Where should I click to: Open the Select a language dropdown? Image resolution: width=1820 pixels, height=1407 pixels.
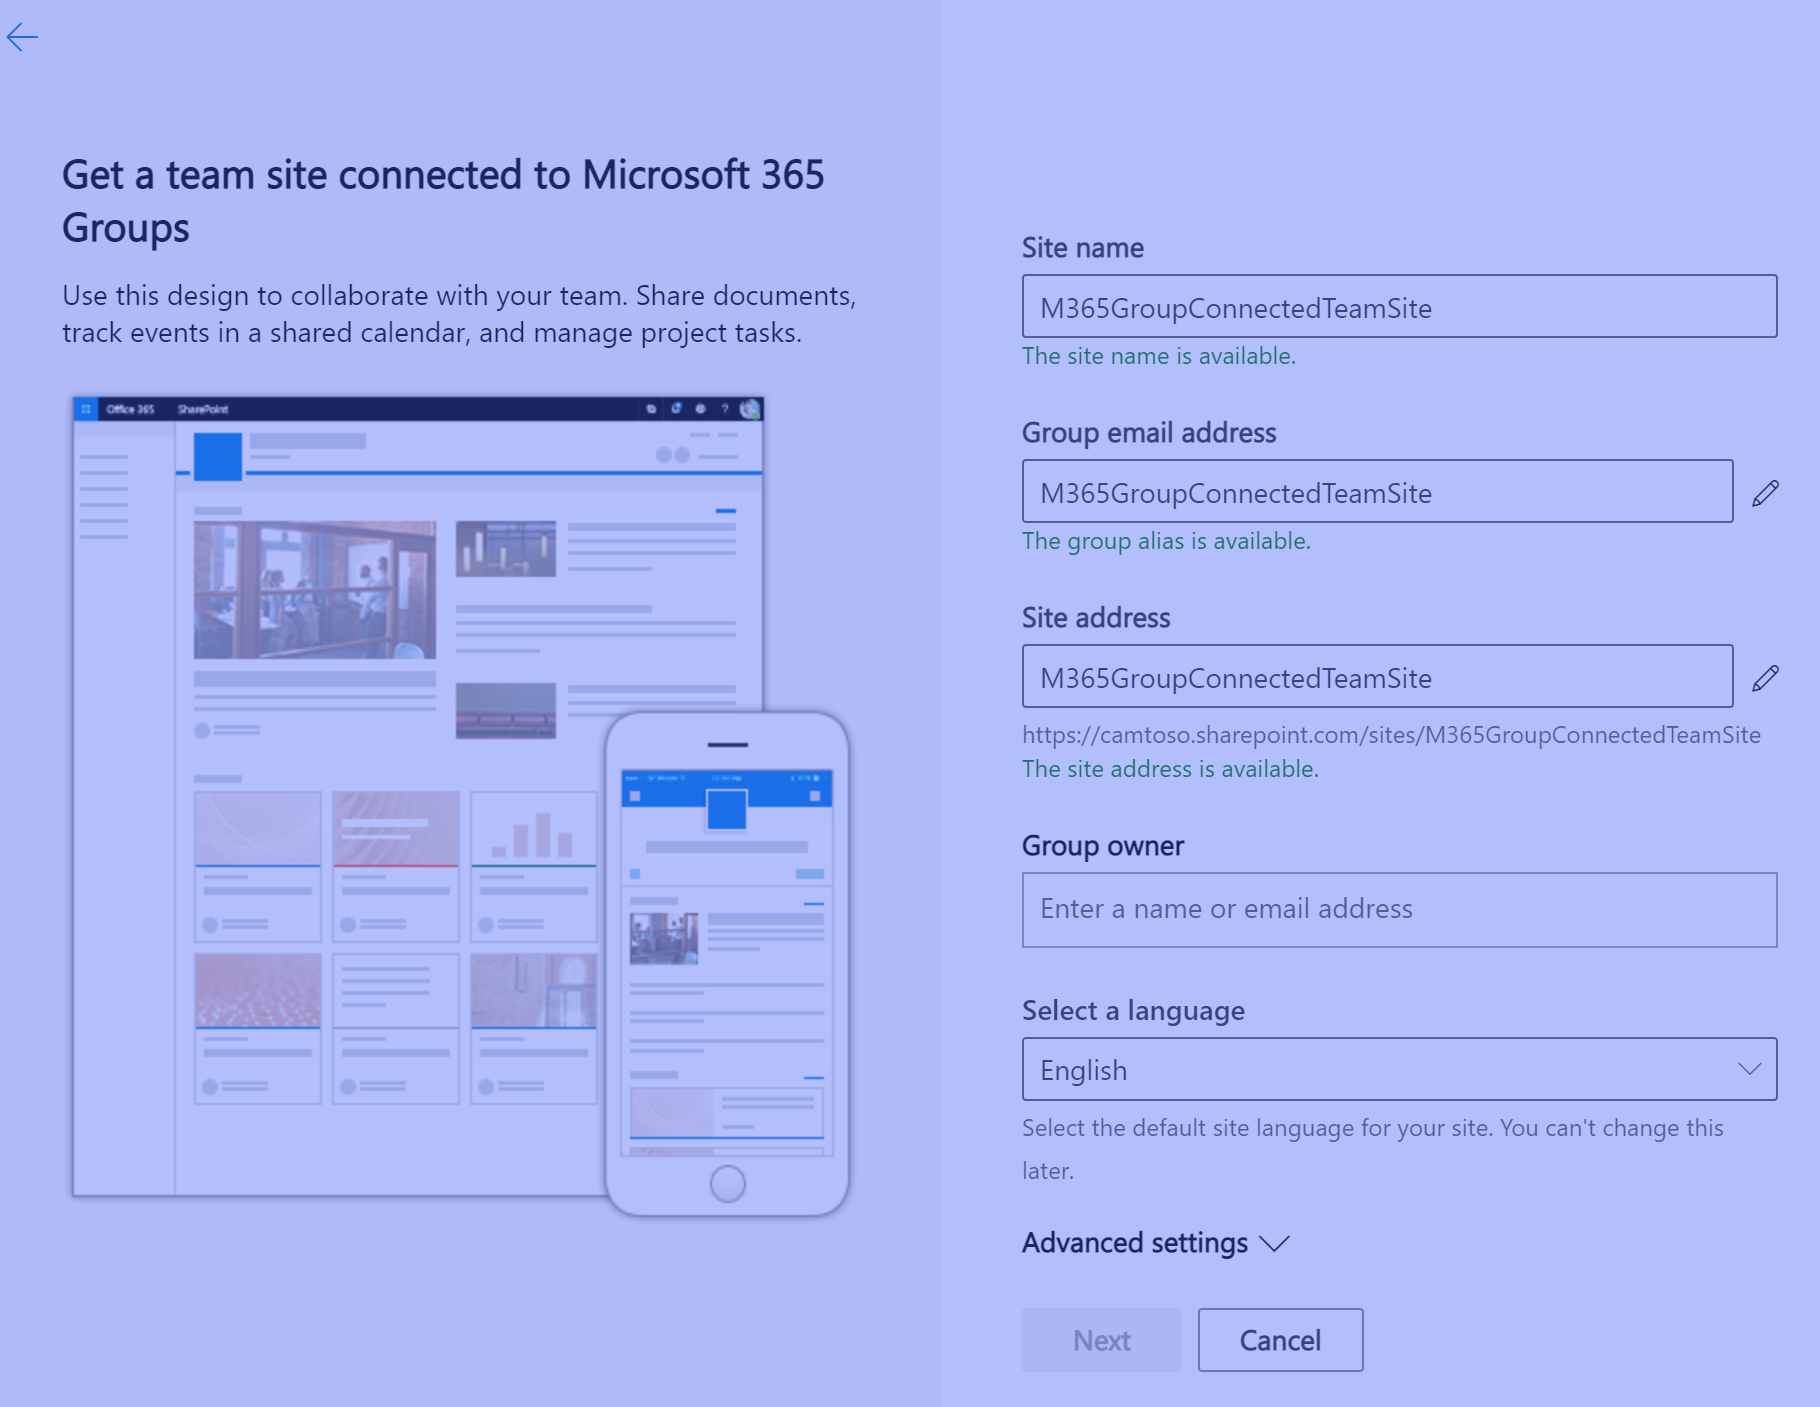tap(1399, 1069)
